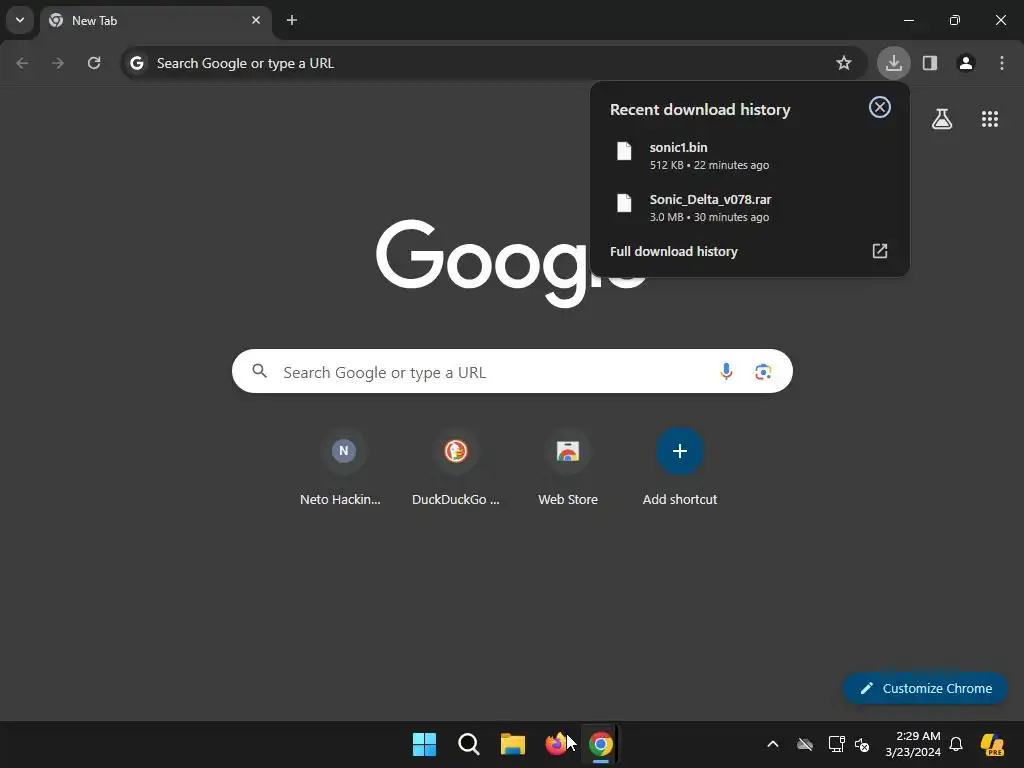1024x768 pixels.
Task: Click the open-in-new-tab download history icon
Action: click(880, 251)
